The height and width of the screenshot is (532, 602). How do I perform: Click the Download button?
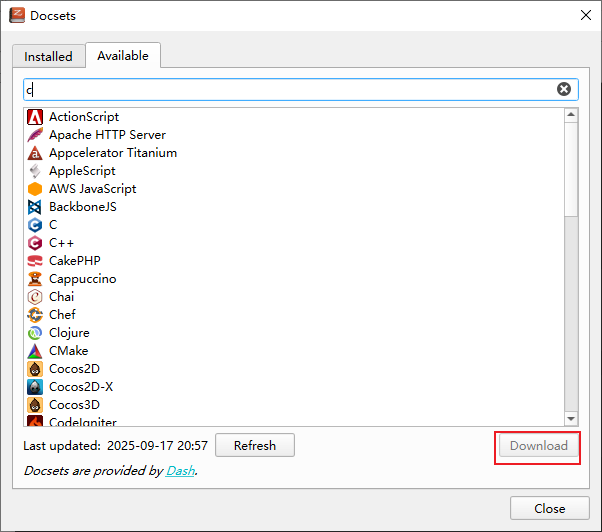click(538, 446)
